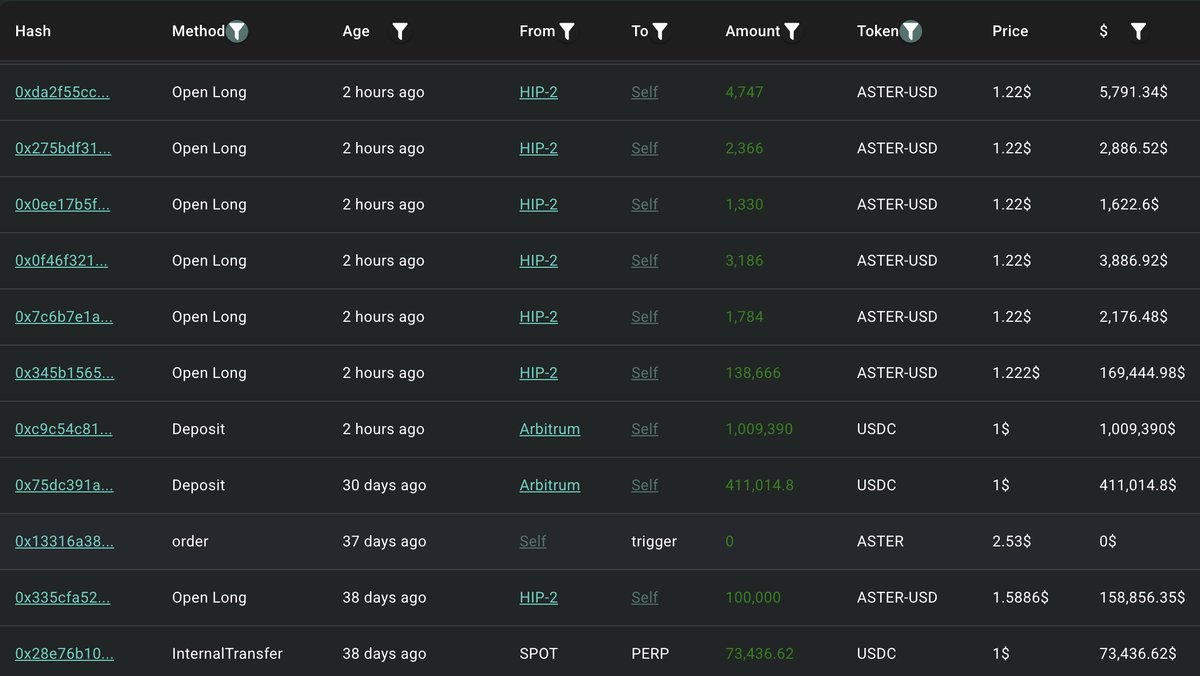1200x676 pixels.
Task: Click HIP-2 link in 100,000 row
Action: [x=538, y=598]
